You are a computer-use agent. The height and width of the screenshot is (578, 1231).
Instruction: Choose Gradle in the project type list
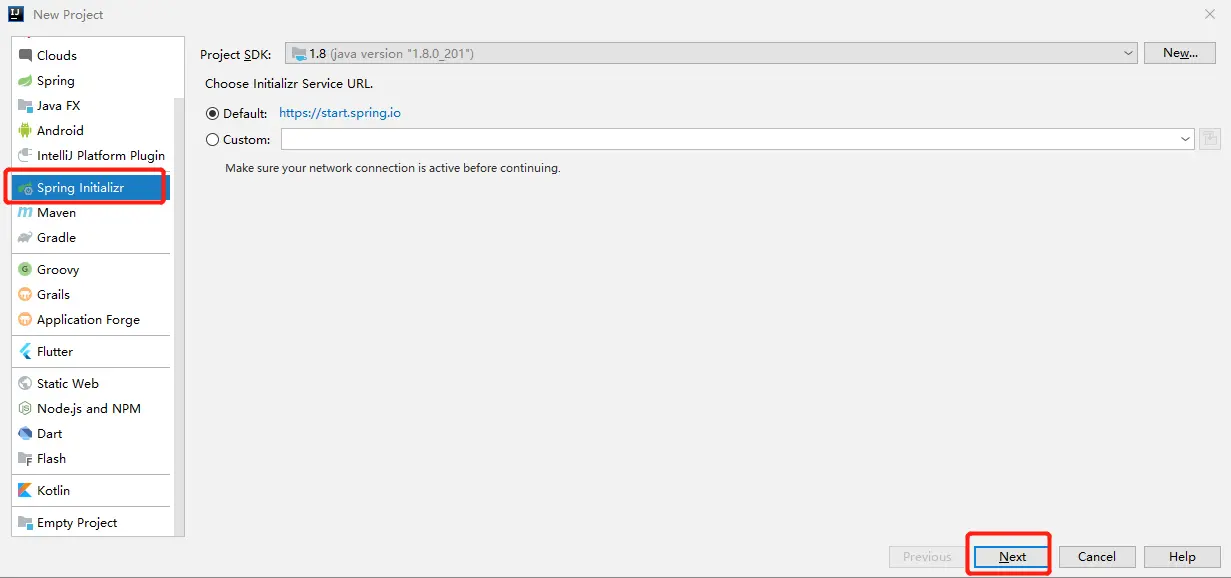[91, 237]
